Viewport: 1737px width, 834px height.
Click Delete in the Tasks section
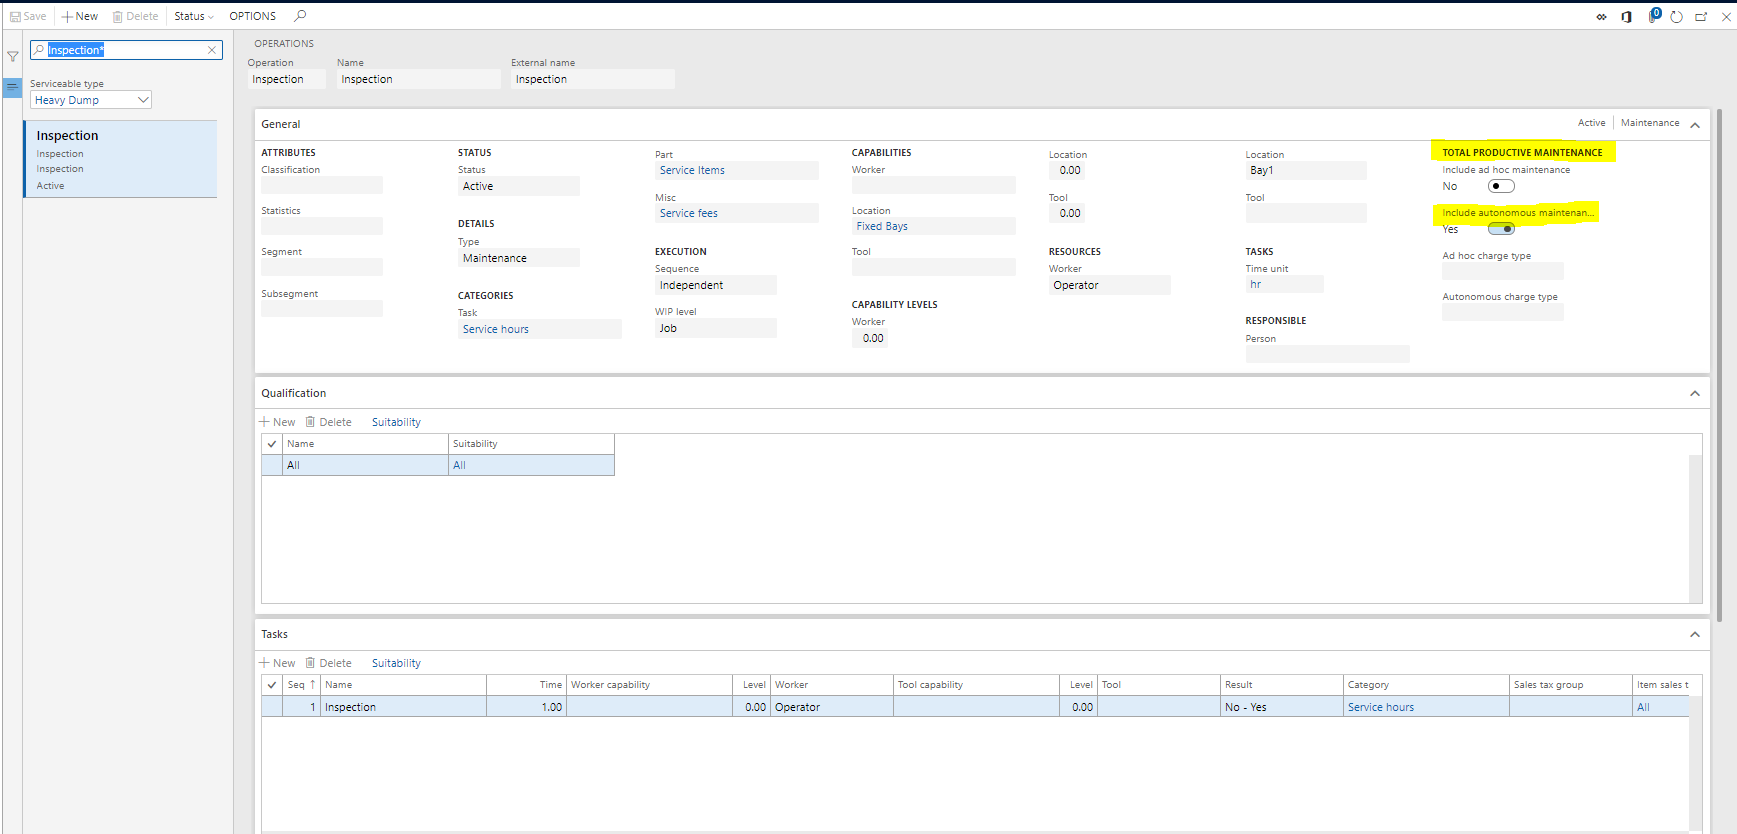click(329, 663)
